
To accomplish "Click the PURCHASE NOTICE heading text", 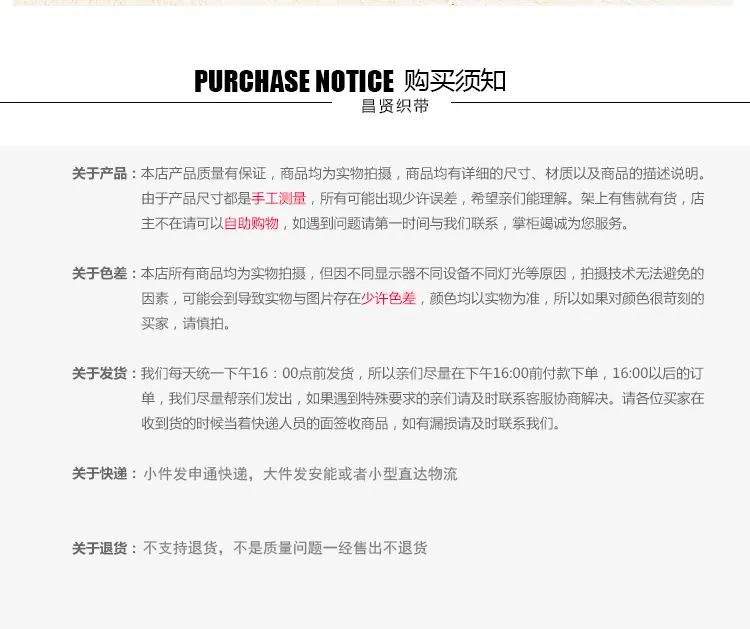I will point(294,81).
